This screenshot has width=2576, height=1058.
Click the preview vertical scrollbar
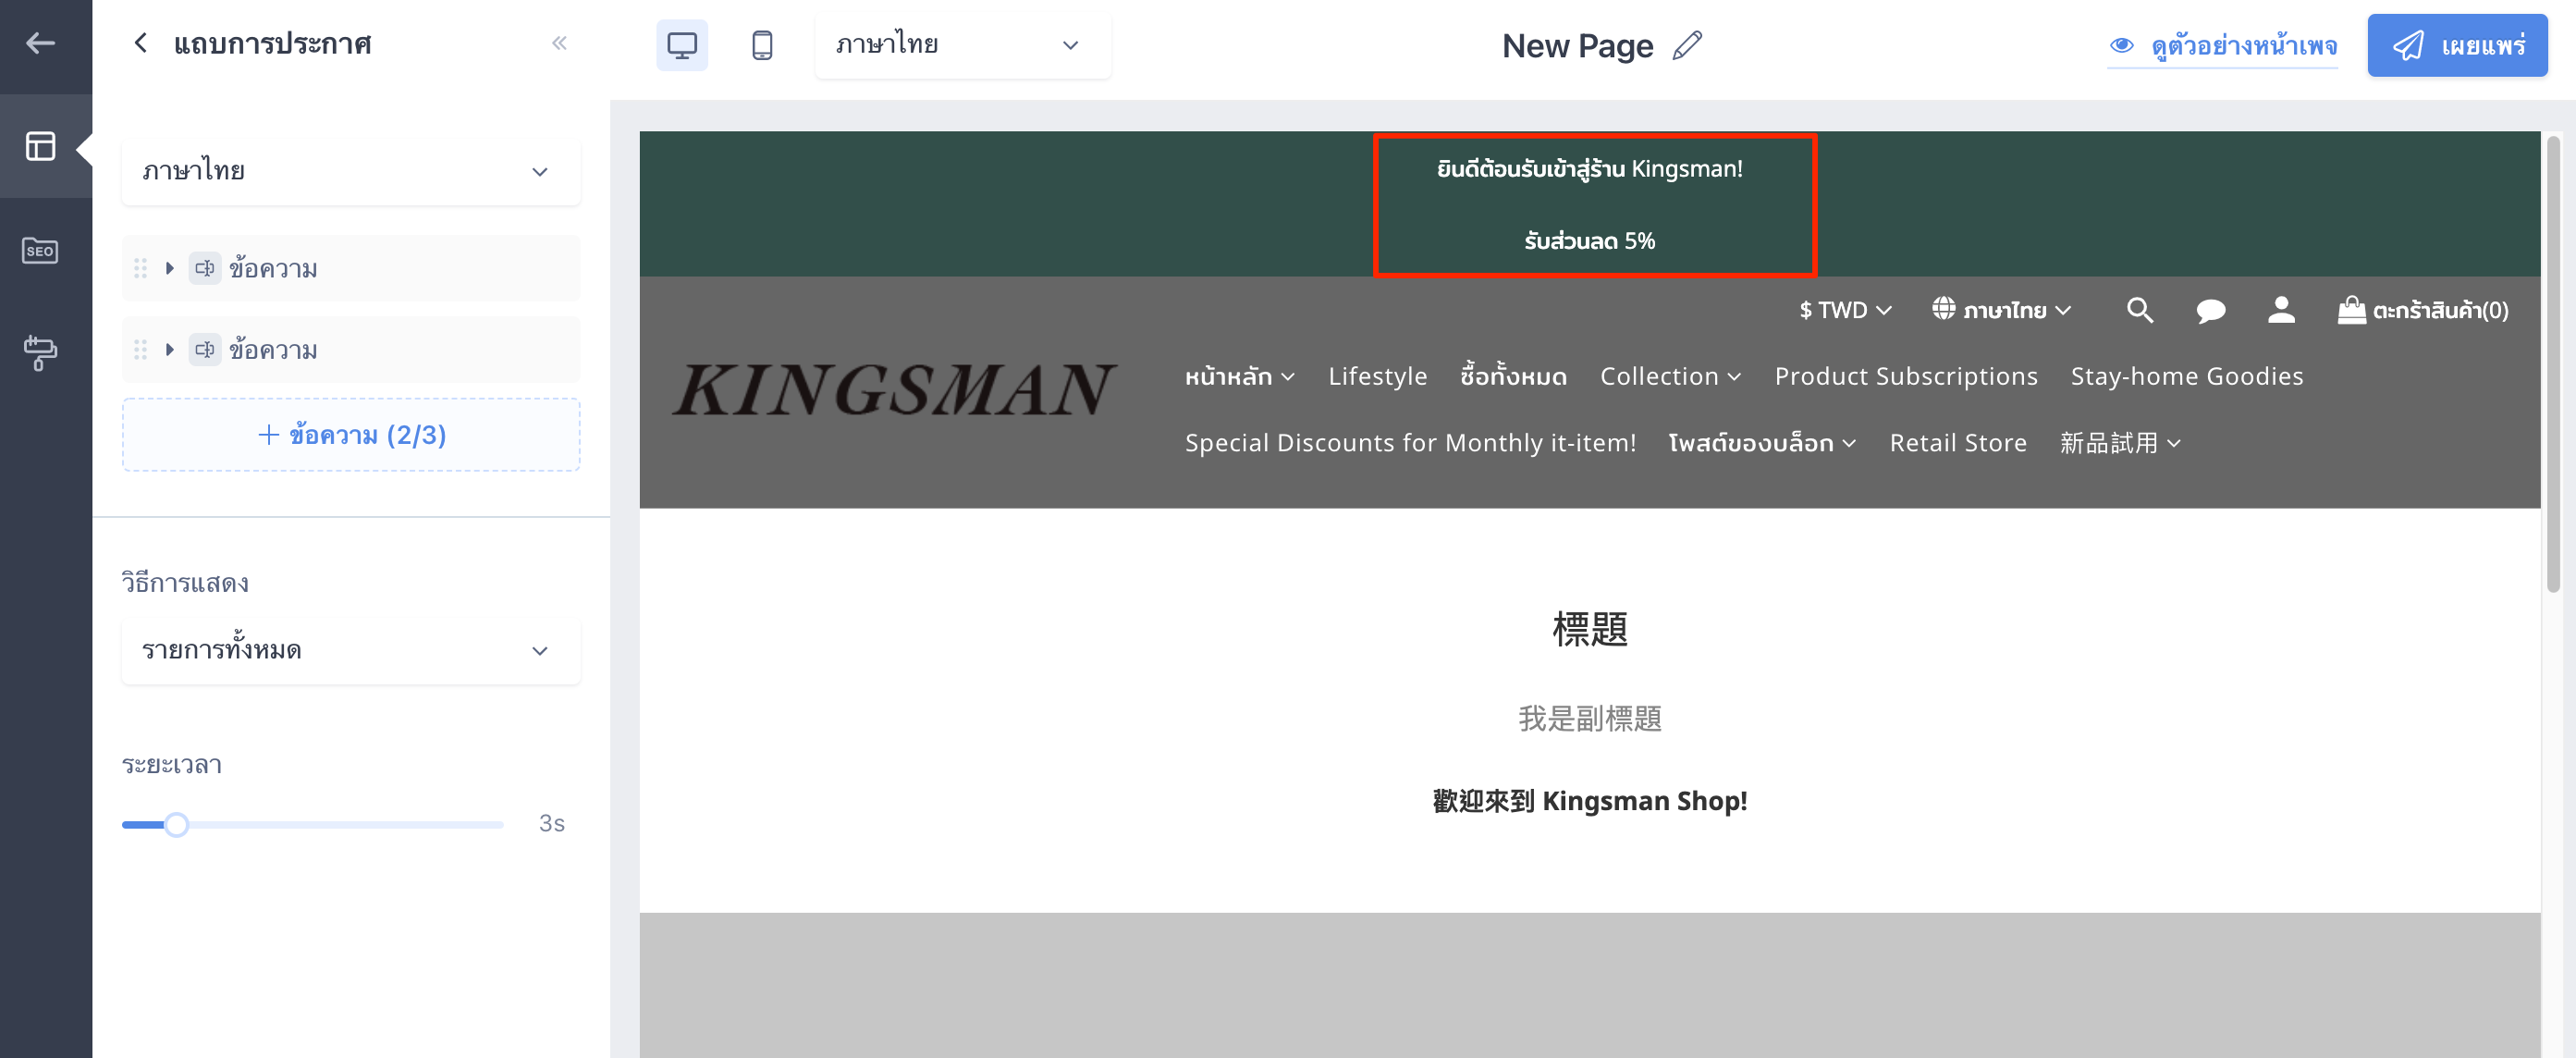(x=2552, y=365)
